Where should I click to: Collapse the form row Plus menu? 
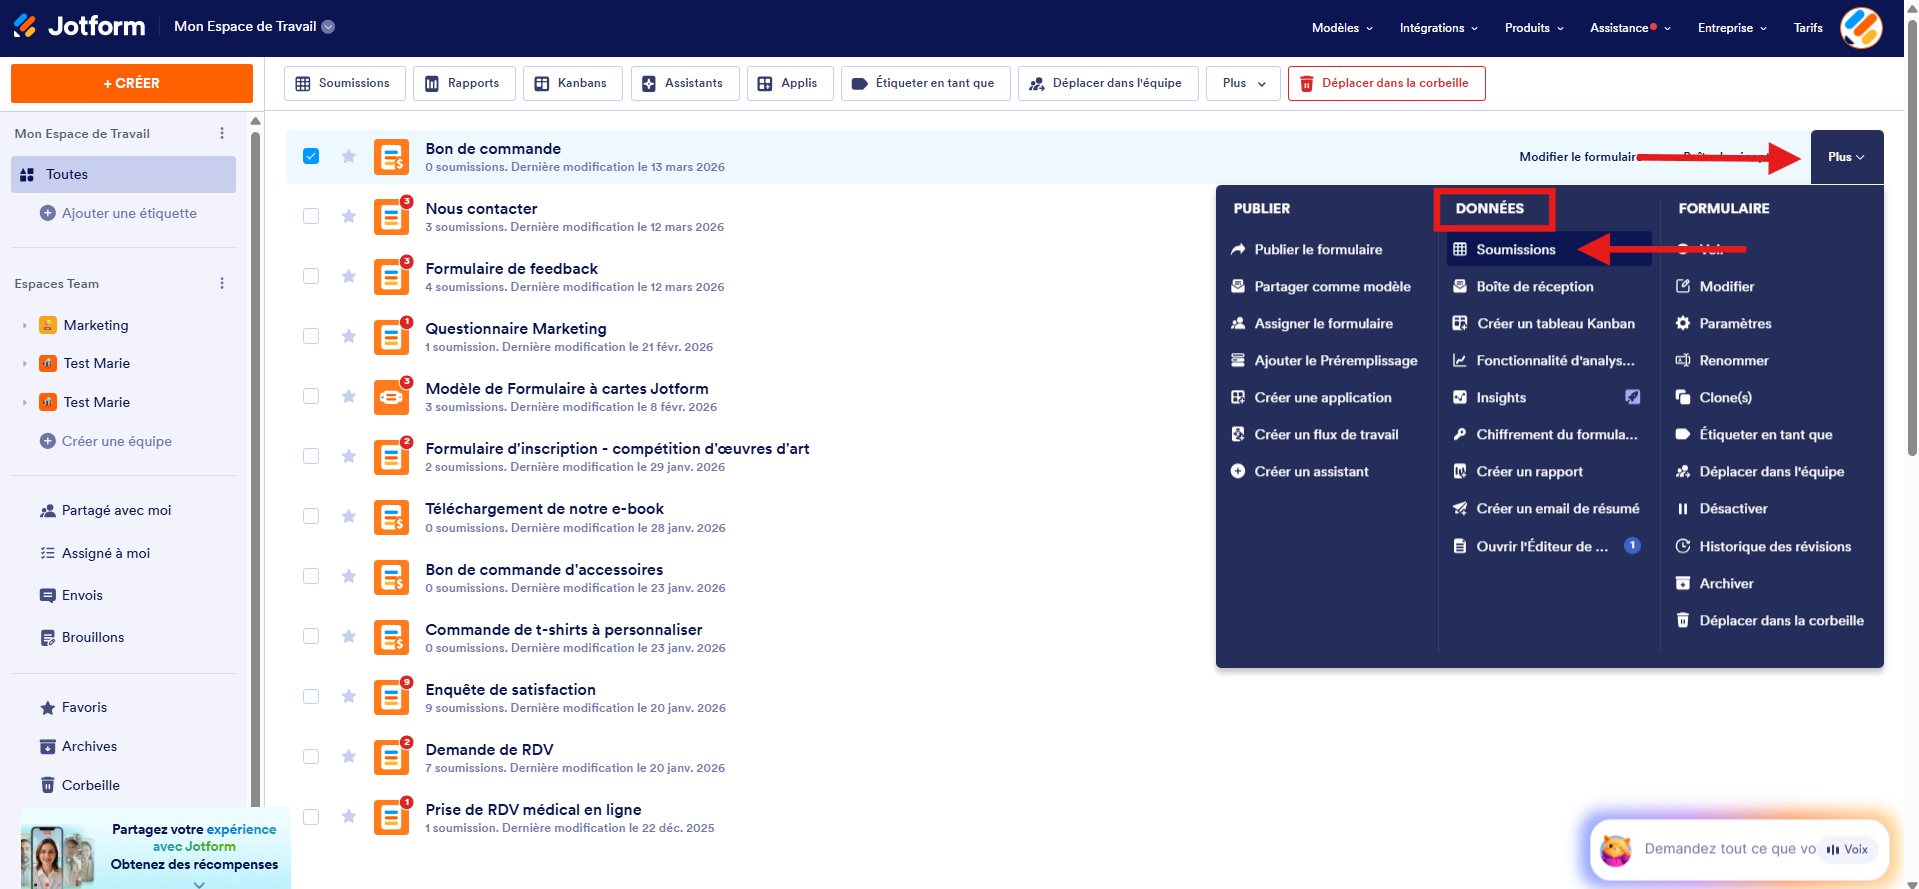pyautogui.click(x=1847, y=157)
